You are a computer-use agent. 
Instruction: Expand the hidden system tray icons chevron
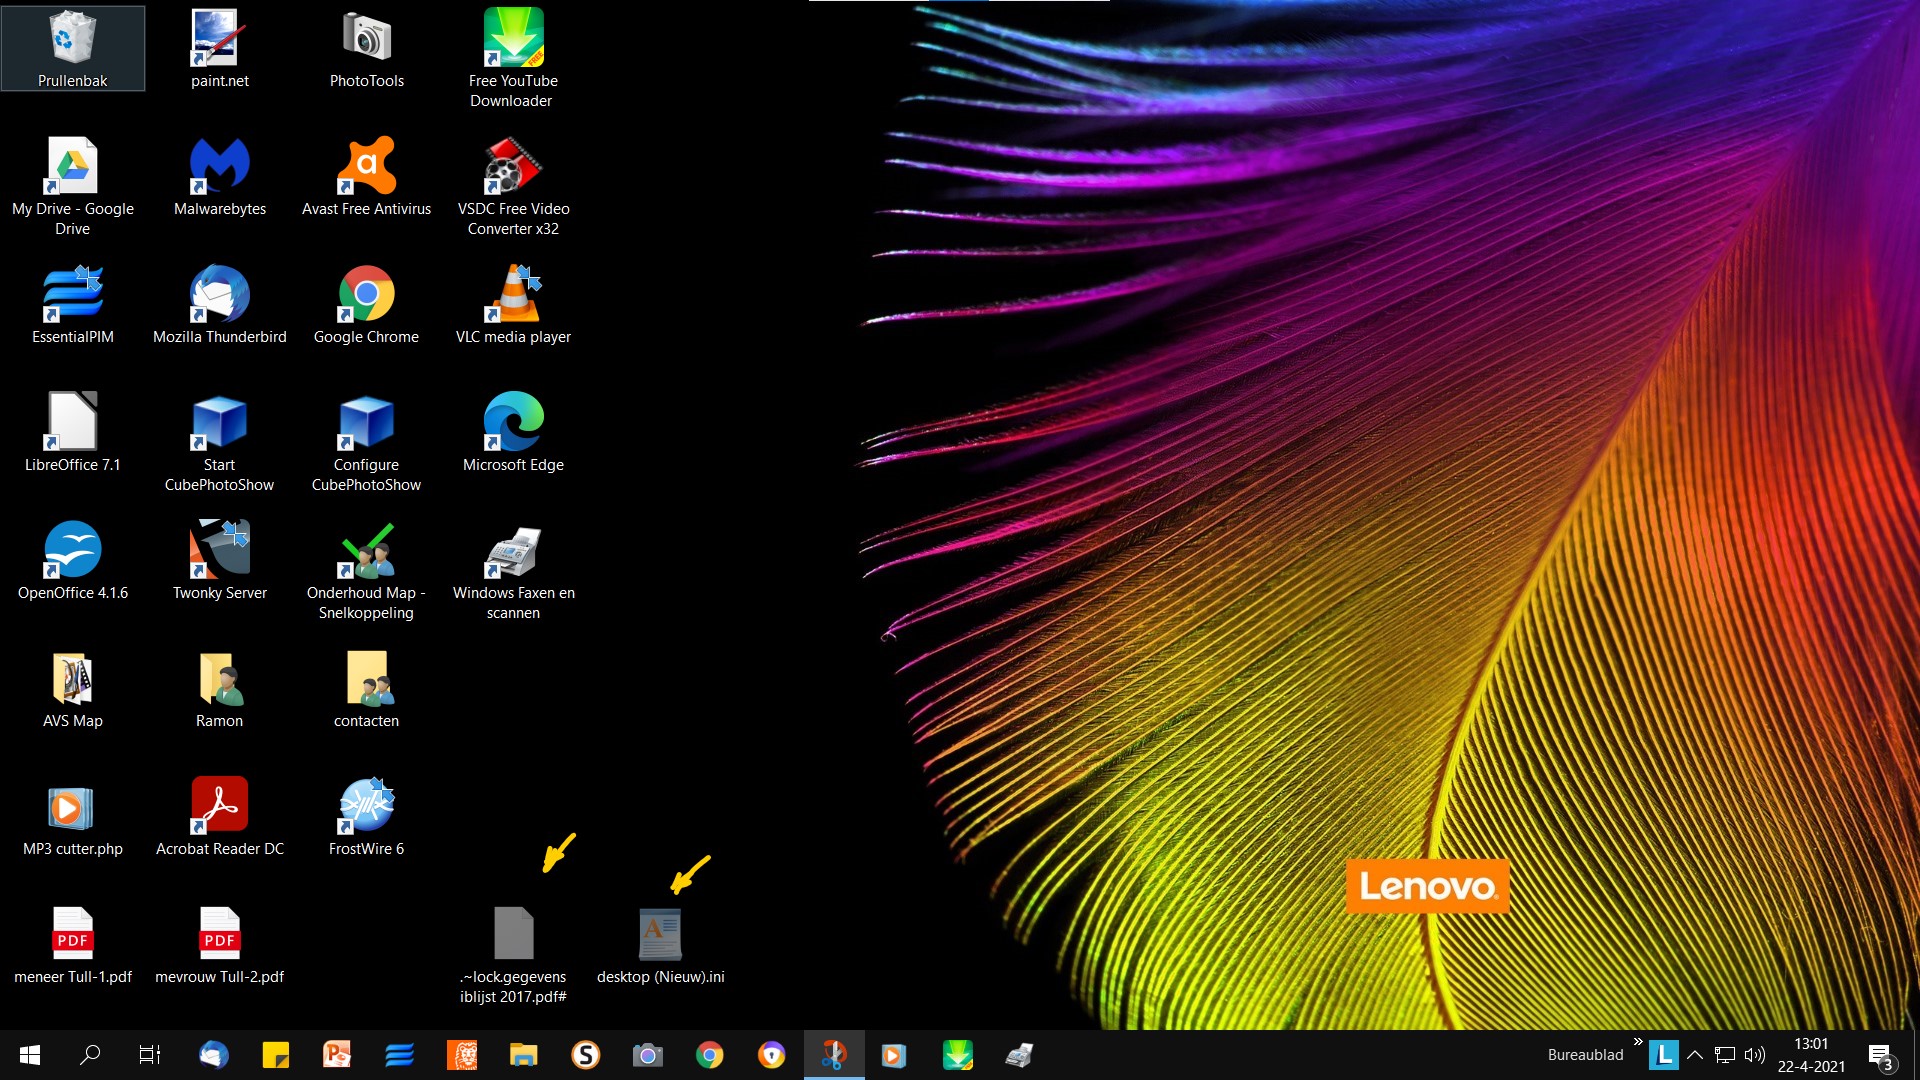1695,1055
